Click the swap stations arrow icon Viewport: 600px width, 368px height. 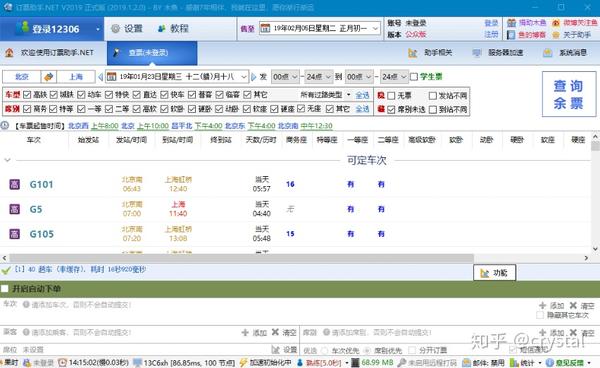click(49, 77)
